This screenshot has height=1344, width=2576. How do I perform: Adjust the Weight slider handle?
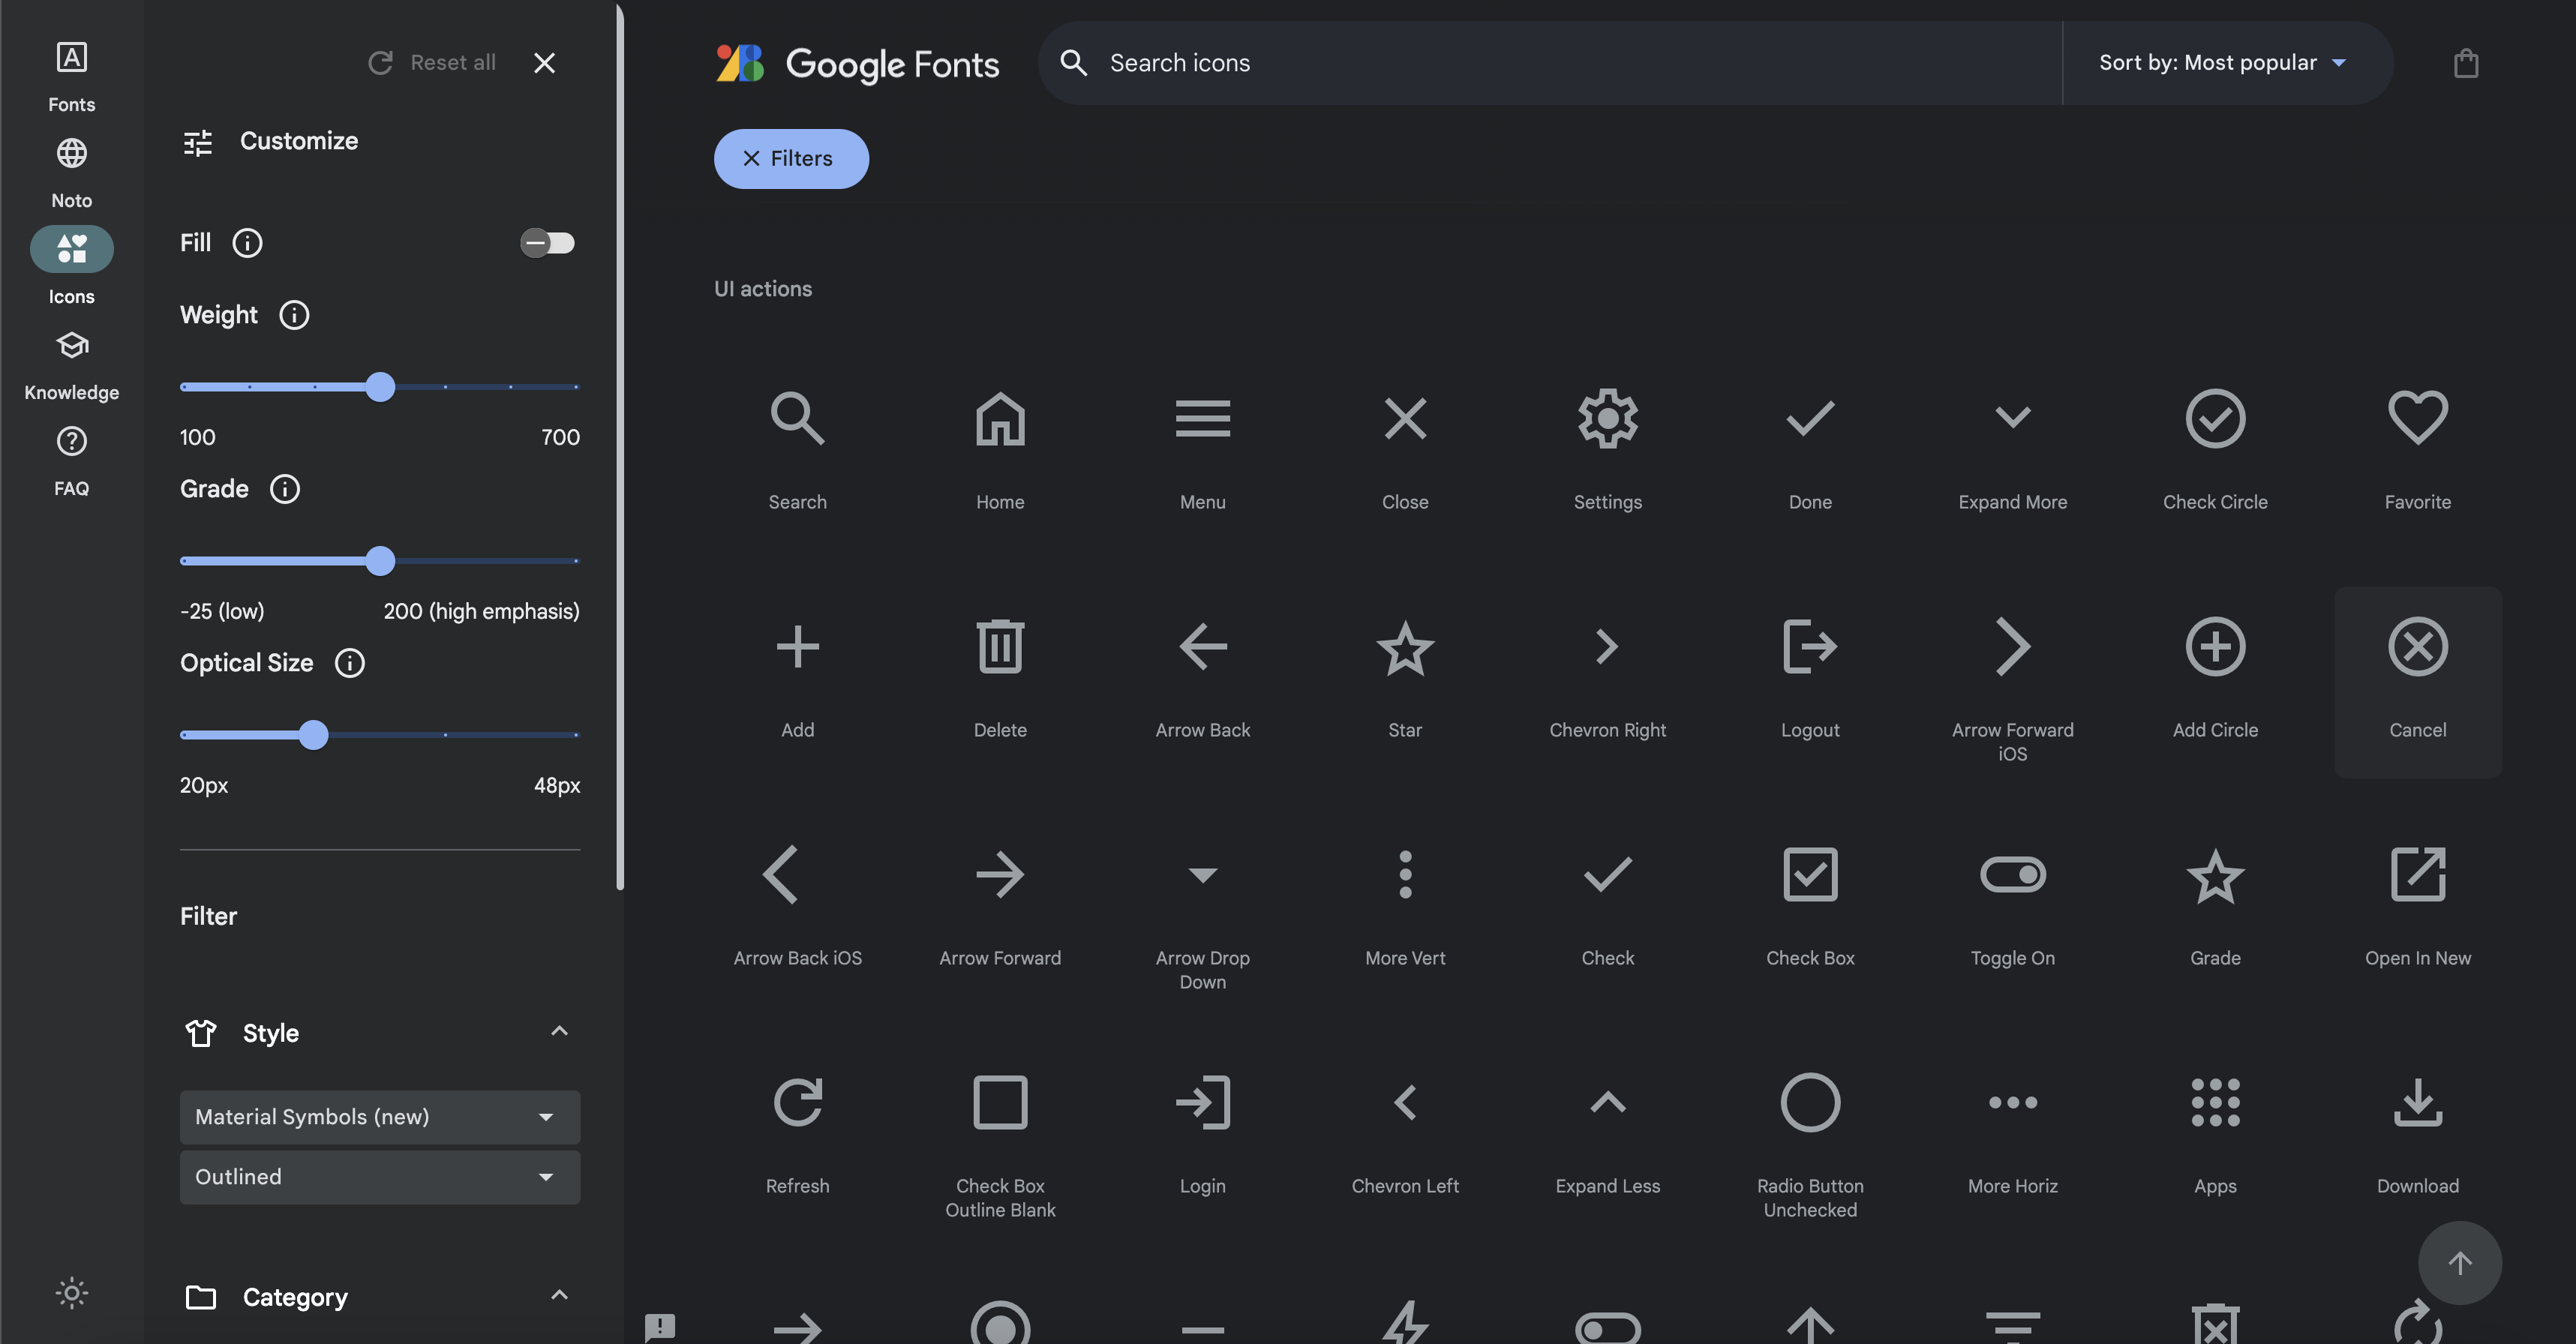coord(380,387)
